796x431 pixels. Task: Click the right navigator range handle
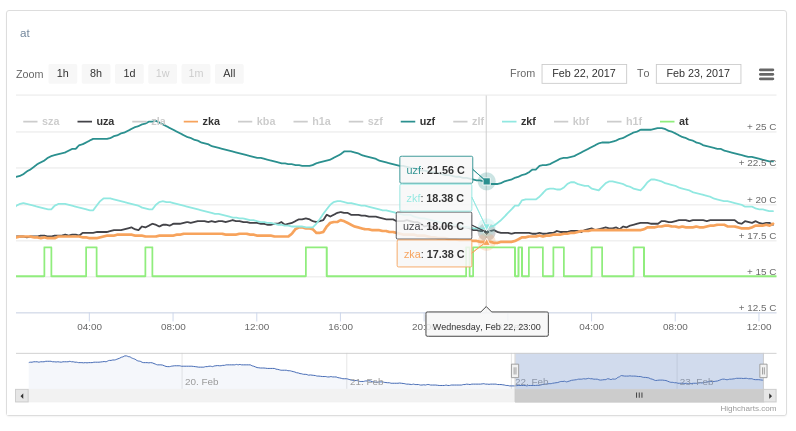point(763,371)
